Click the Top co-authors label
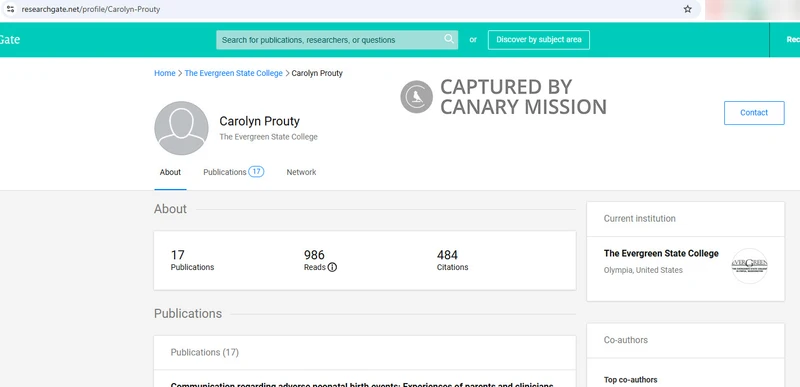The height and width of the screenshot is (387, 800). coord(630,380)
